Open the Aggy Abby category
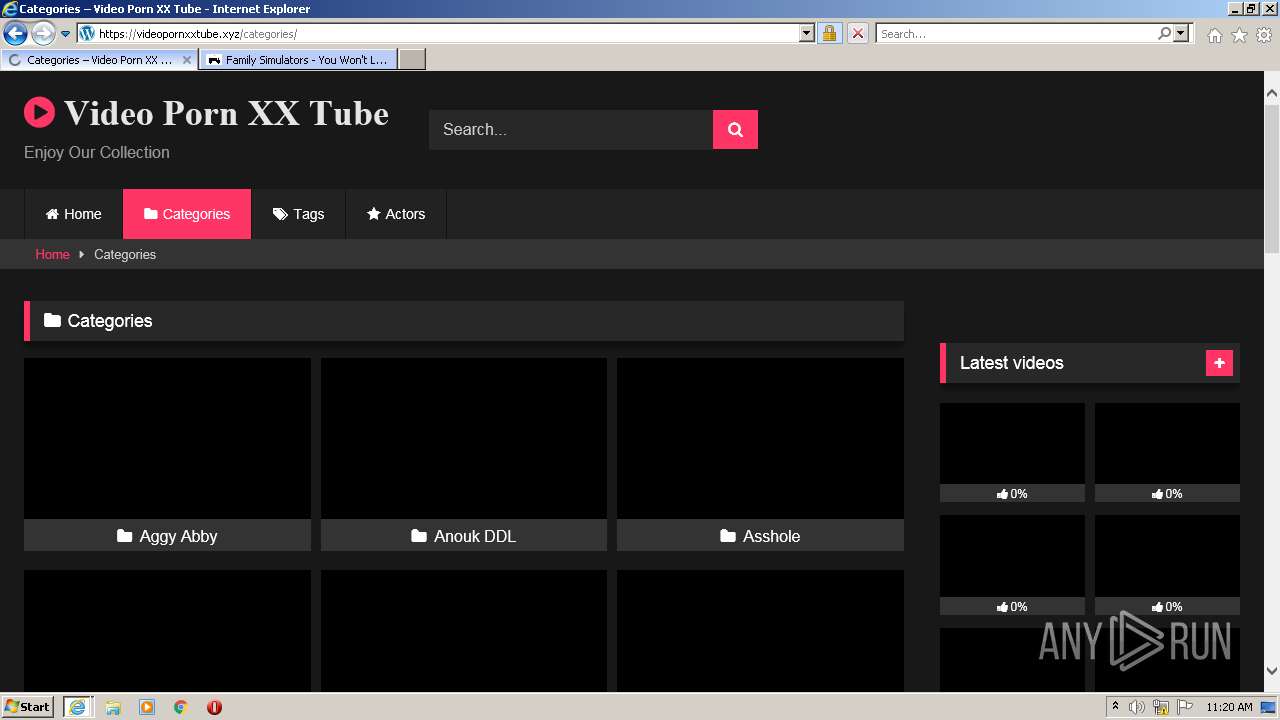This screenshot has width=1280, height=720. 167,536
